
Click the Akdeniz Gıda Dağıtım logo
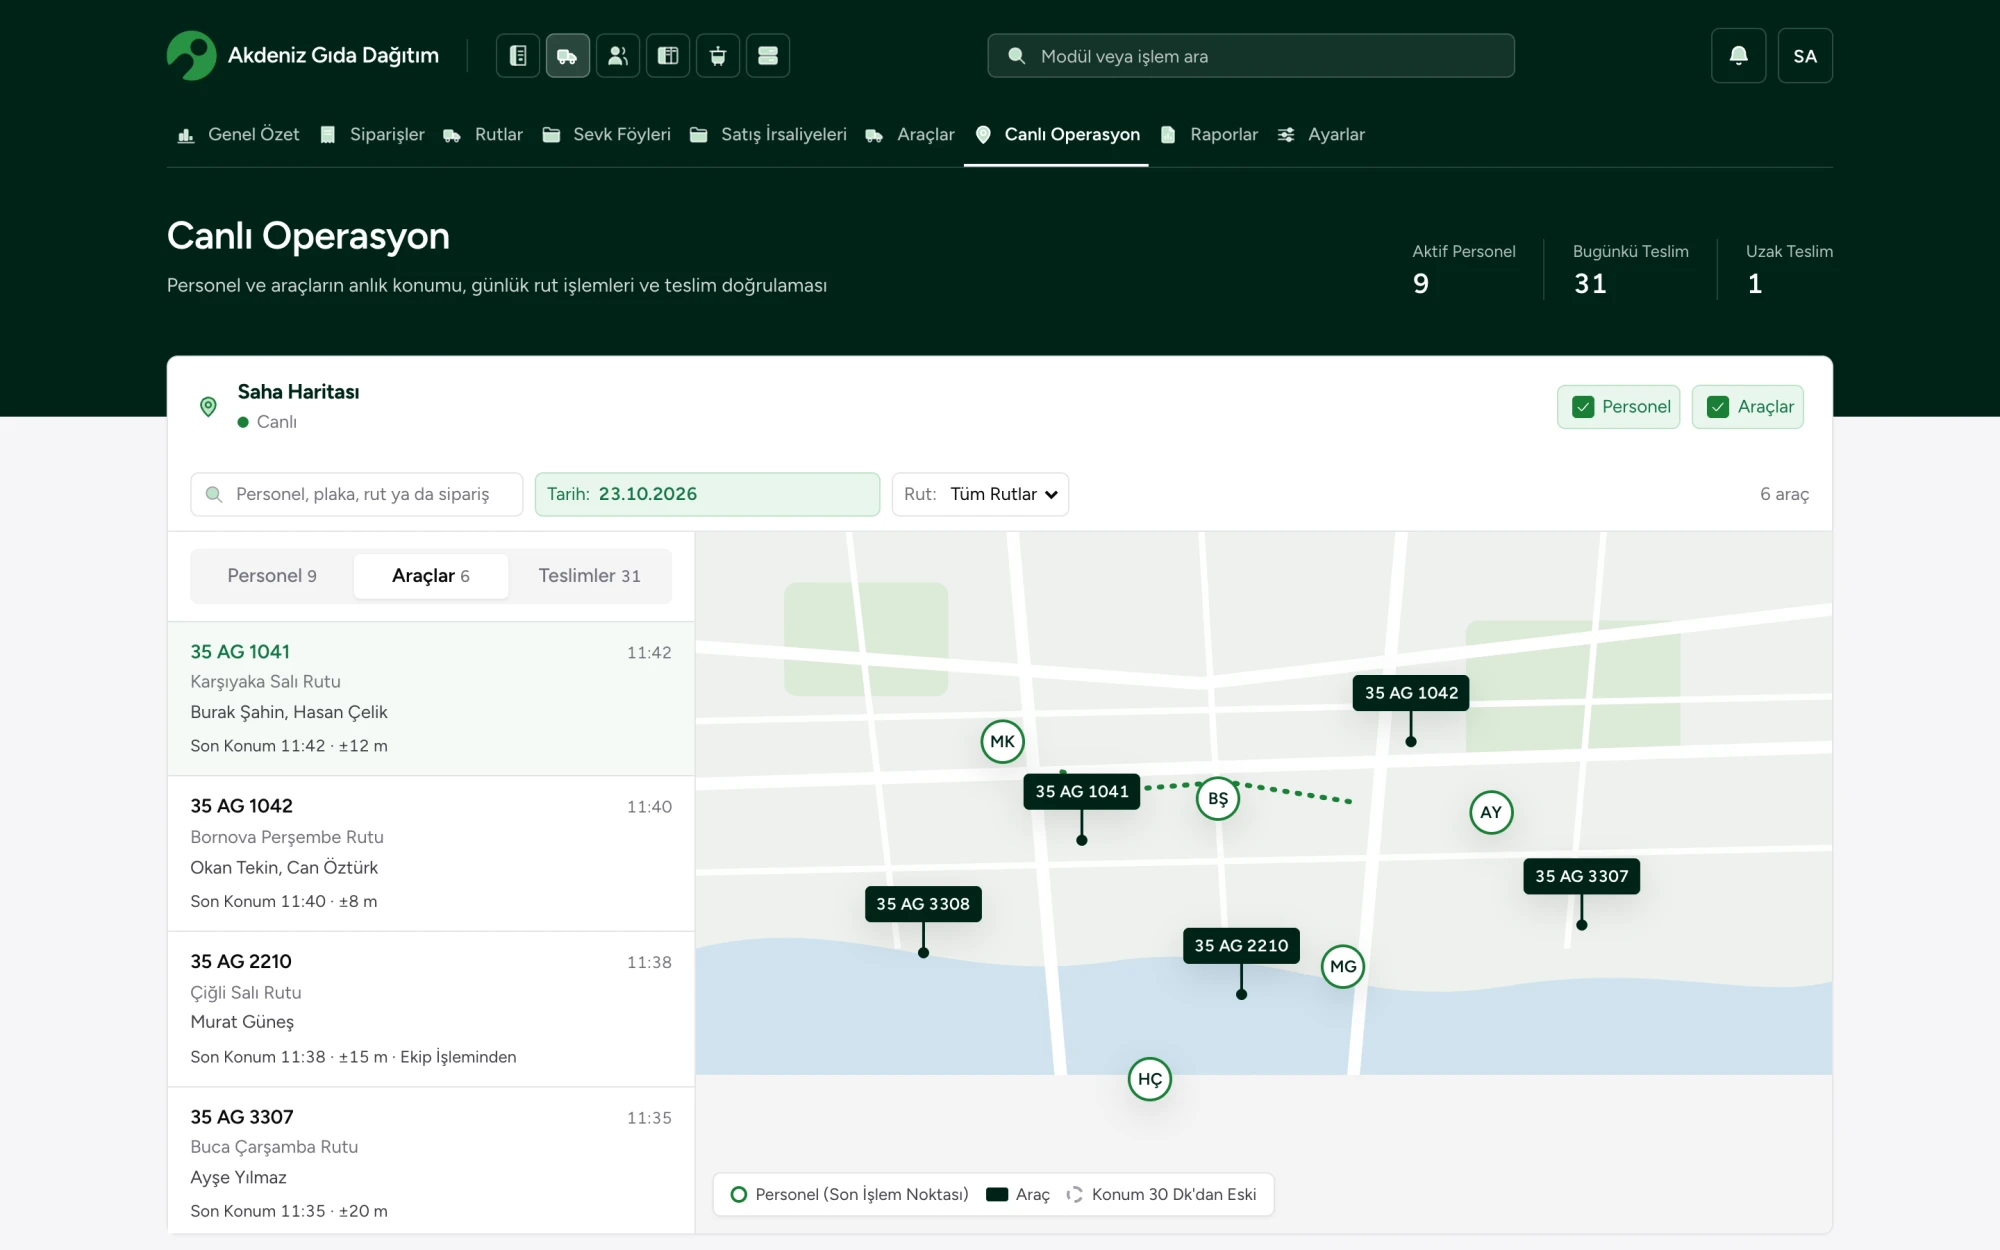pos(303,56)
